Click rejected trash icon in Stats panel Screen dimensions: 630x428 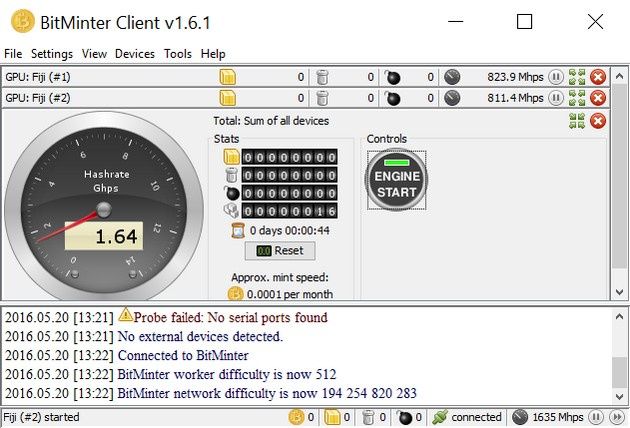coord(231,175)
